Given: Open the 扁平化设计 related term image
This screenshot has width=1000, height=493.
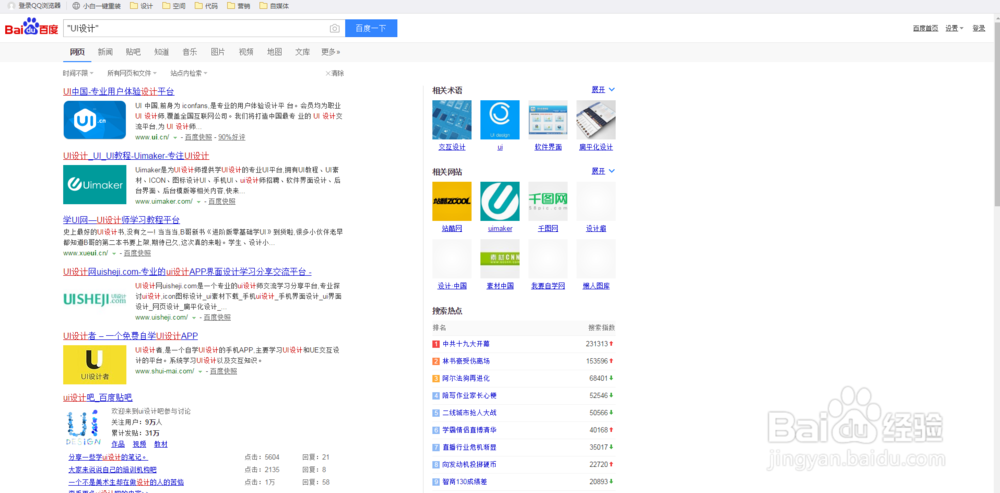Looking at the screenshot, I should 596,120.
